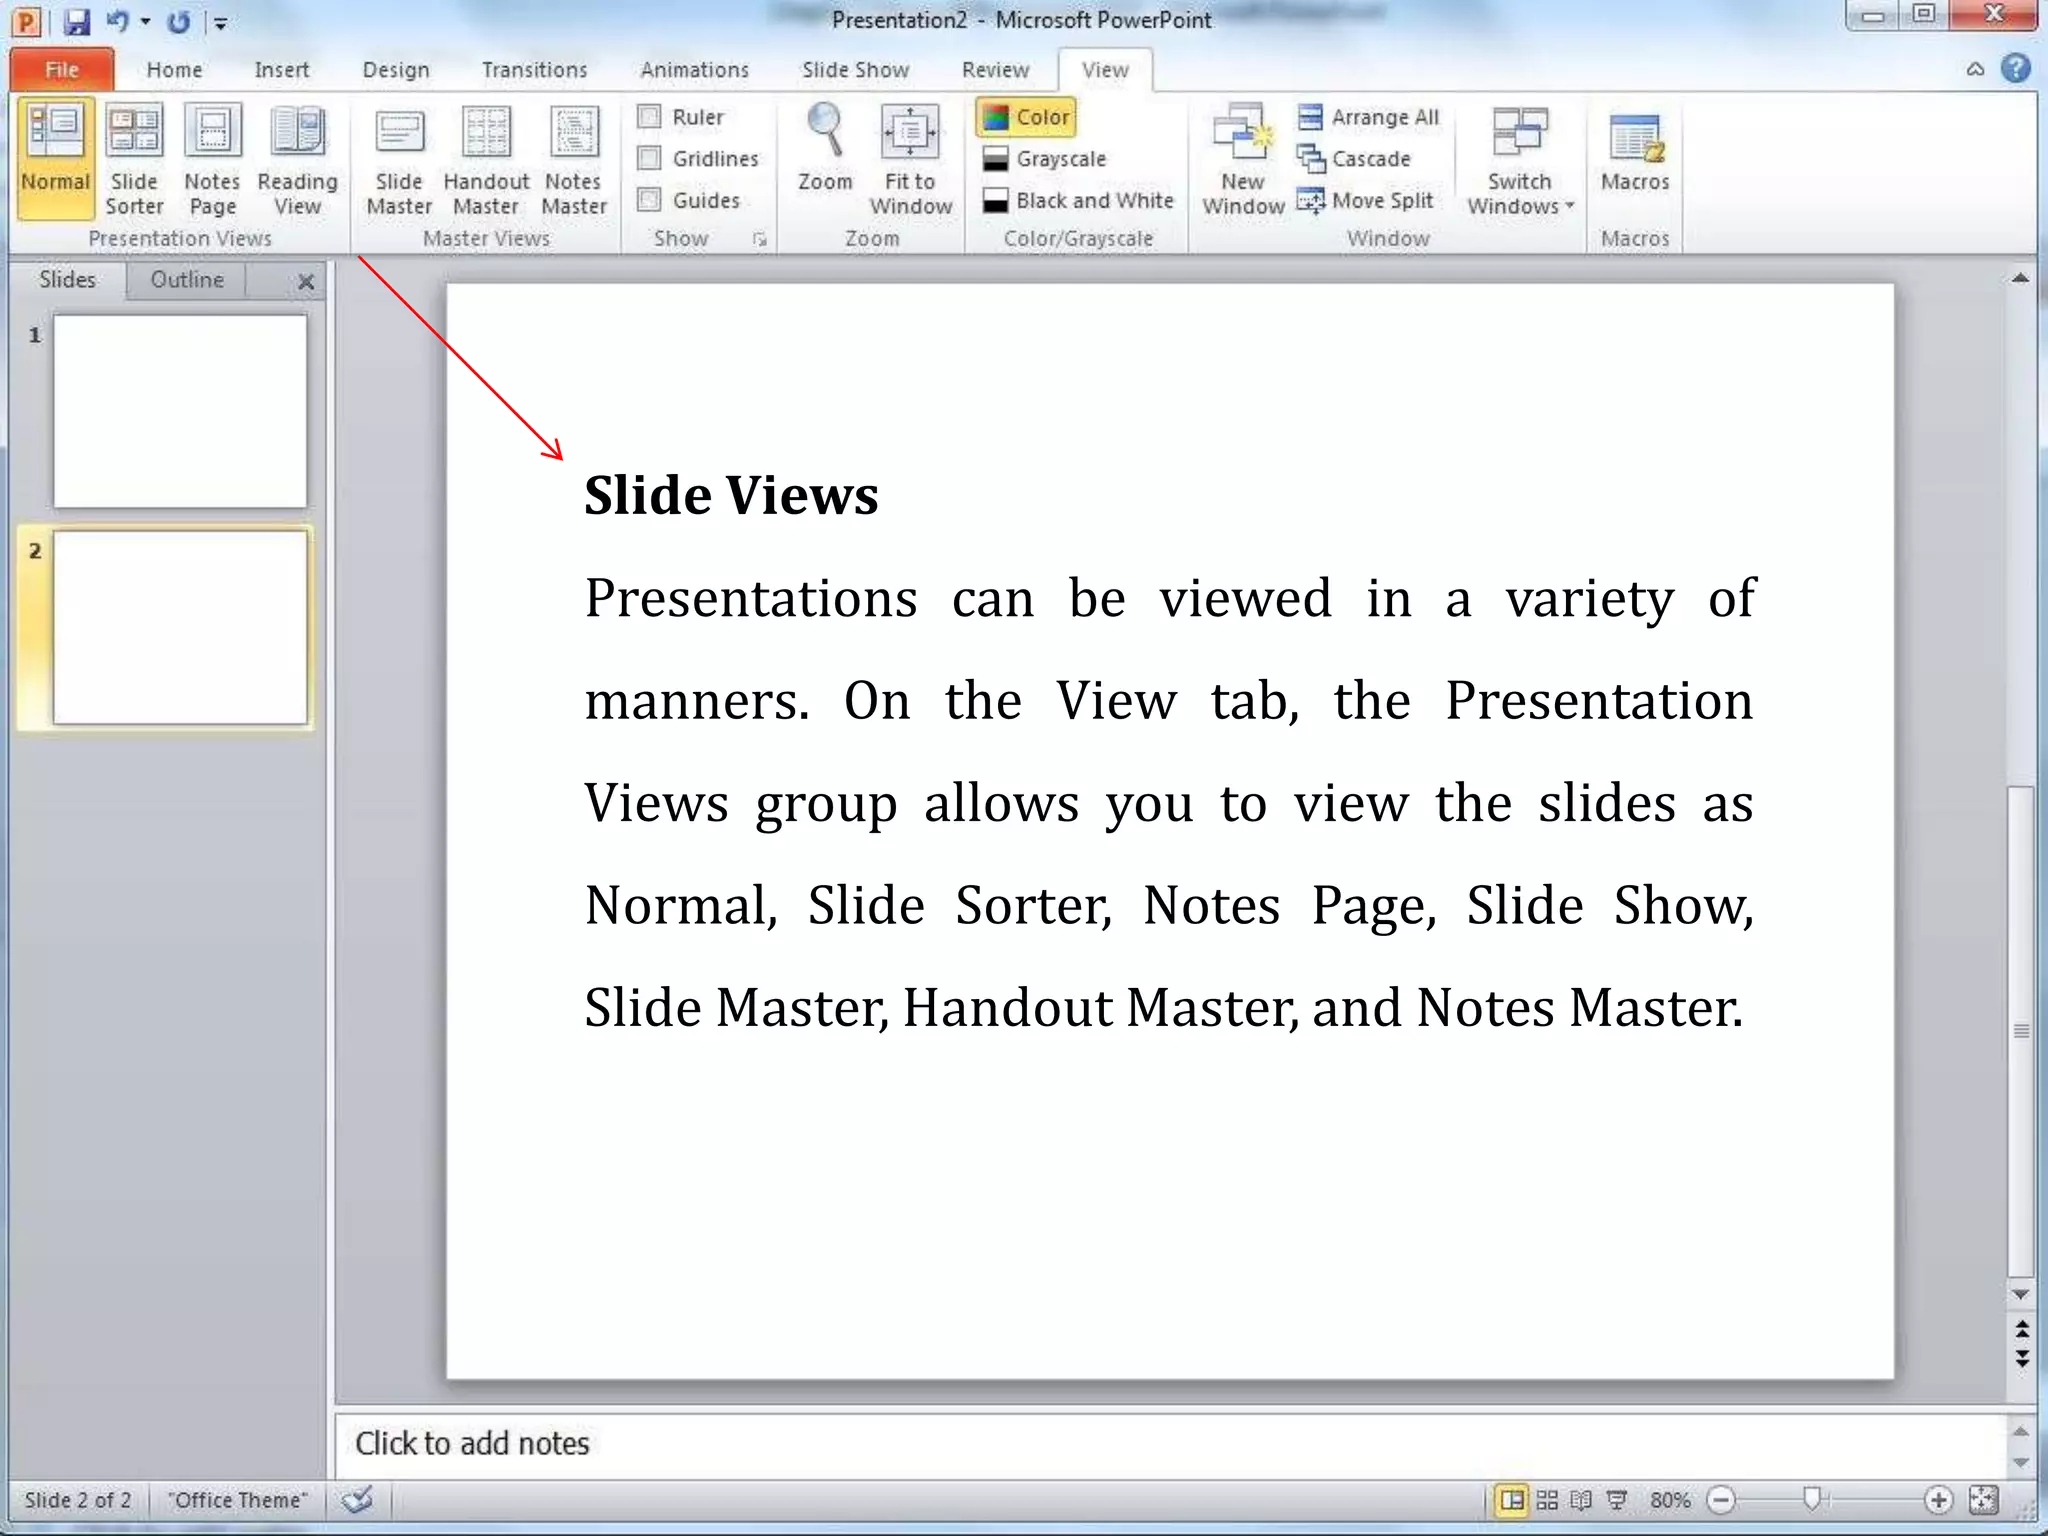Click the 80% zoom level
This screenshot has height=1536, width=2048.
tap(1669, 1500)
